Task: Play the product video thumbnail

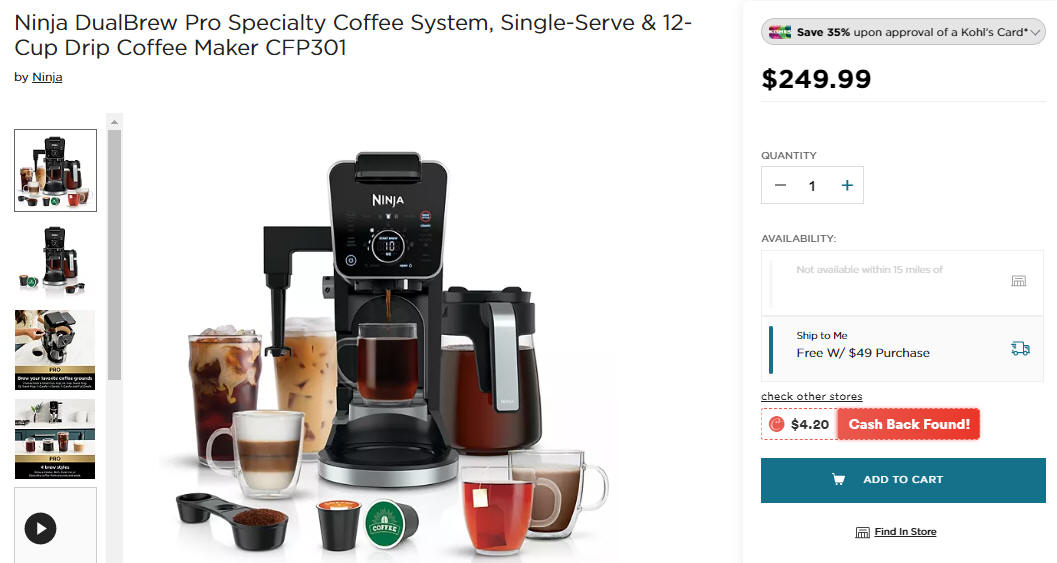Action: (x=40, y=528)
